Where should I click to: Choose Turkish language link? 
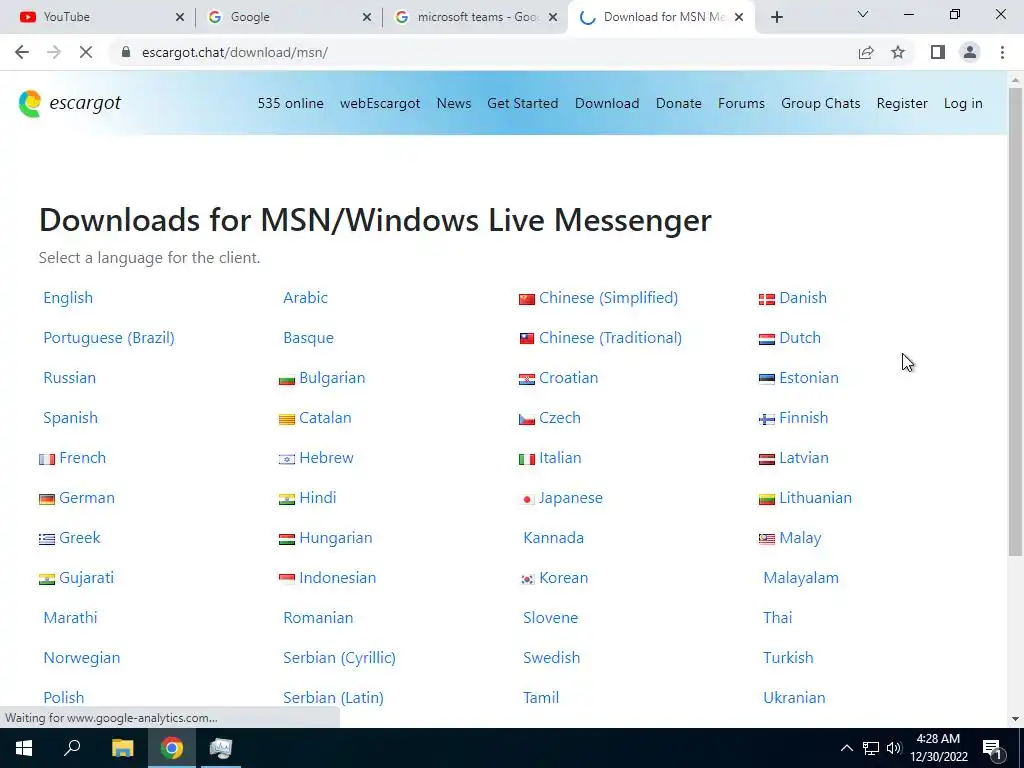[x=788, y=658]
